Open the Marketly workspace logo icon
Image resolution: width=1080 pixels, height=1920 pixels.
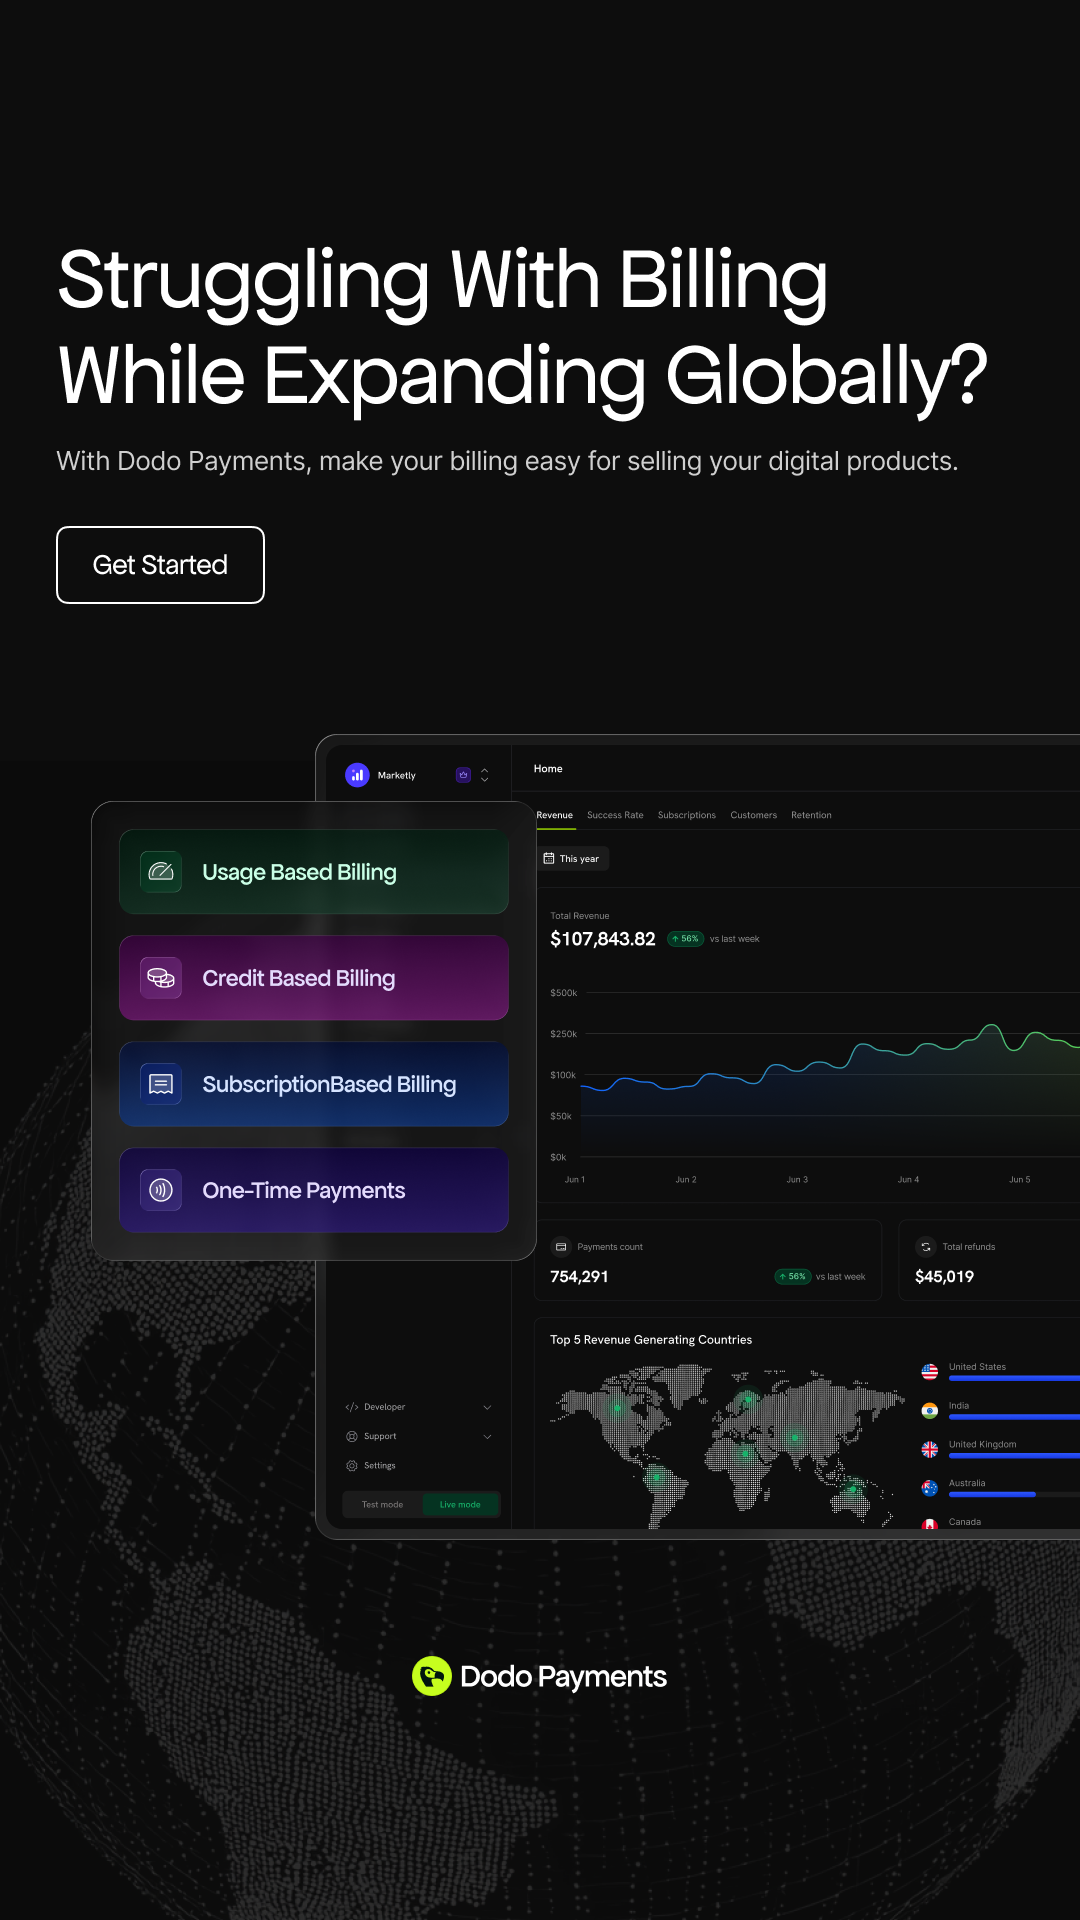357,775
